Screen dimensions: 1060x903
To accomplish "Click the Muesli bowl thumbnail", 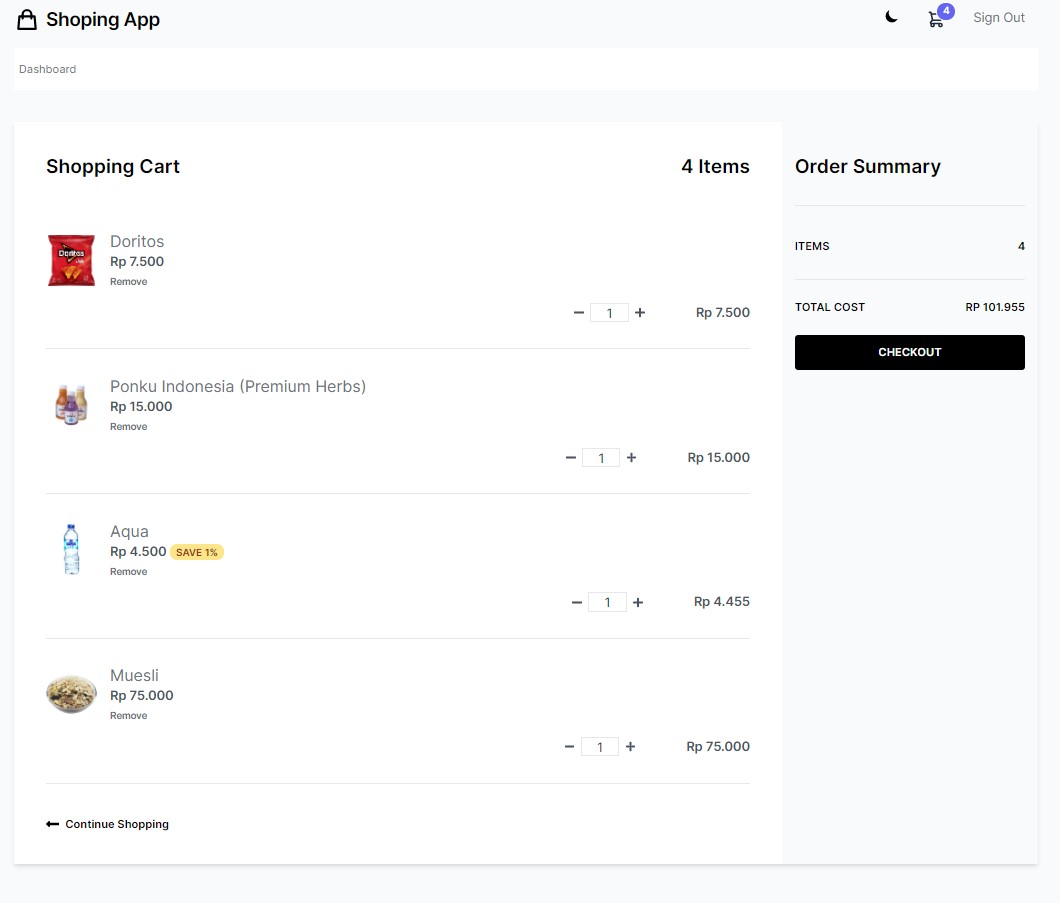I will 72,693.
